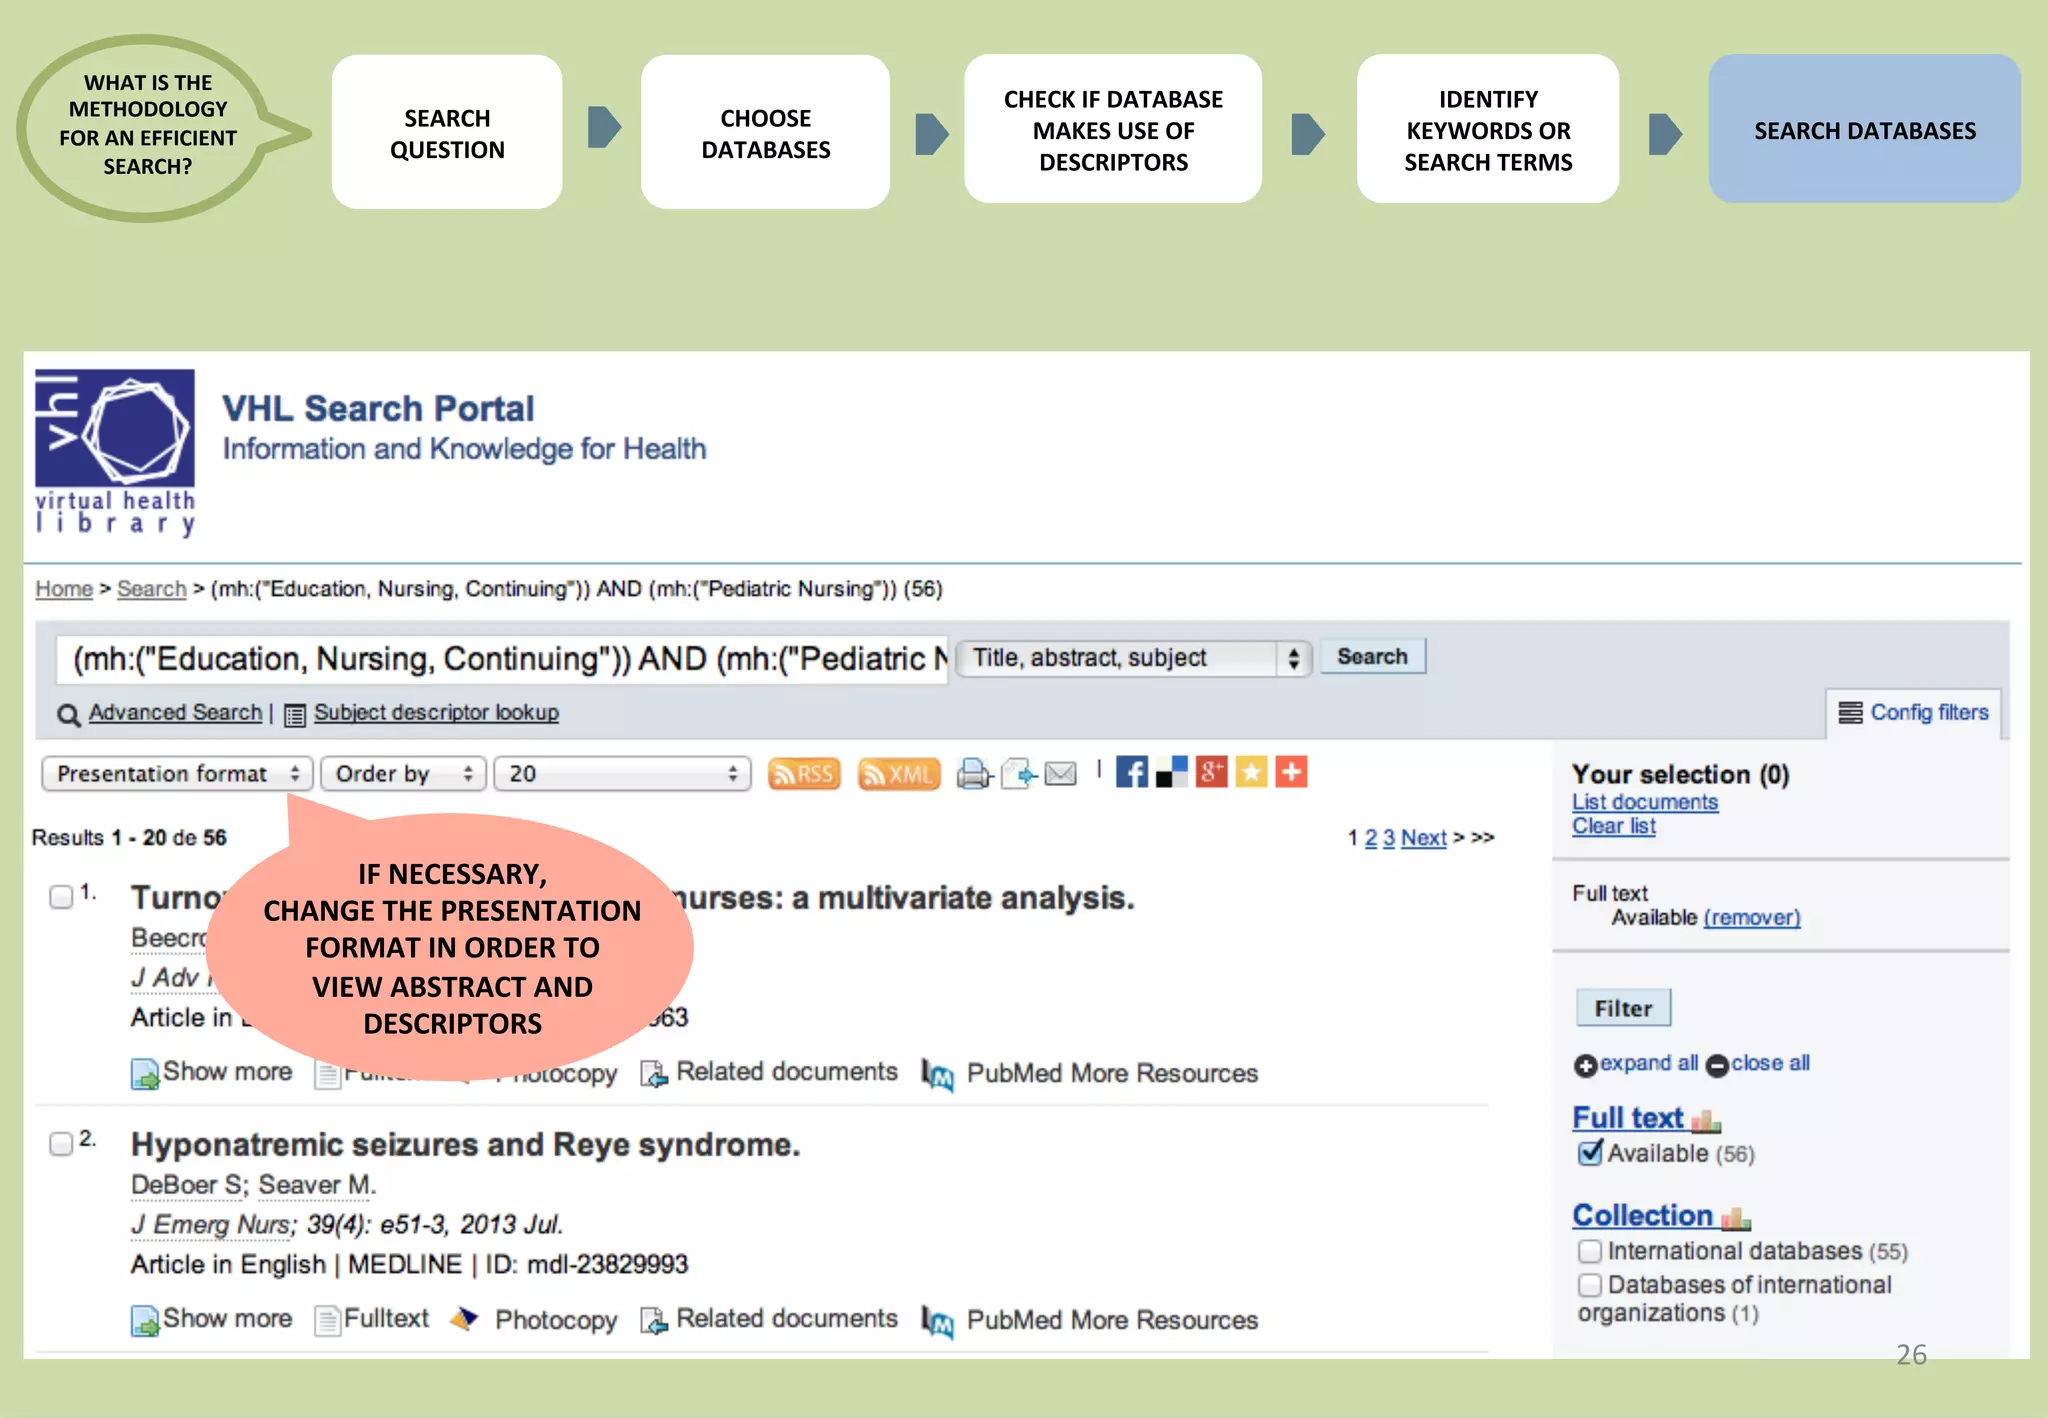
Task: Open the Subject descriptor lookup link
Action: [x=436, y=713]
